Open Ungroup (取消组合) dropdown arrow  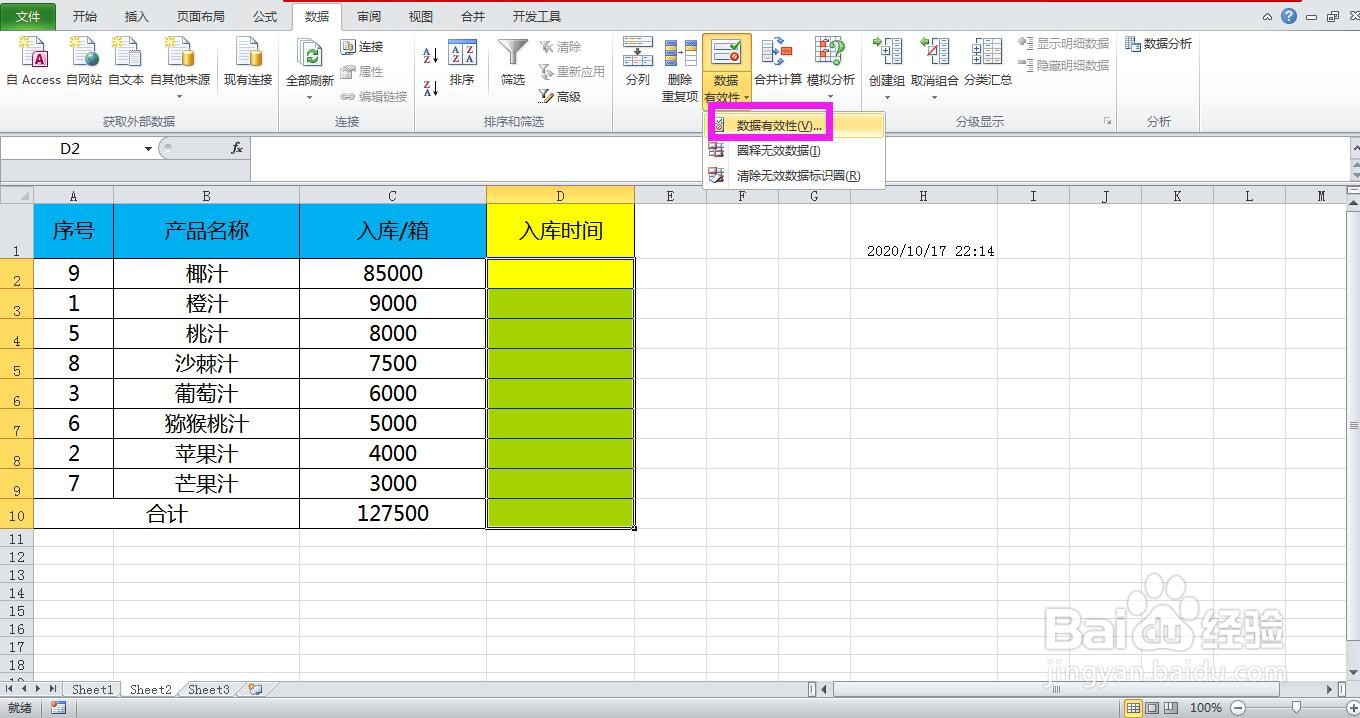934,97
